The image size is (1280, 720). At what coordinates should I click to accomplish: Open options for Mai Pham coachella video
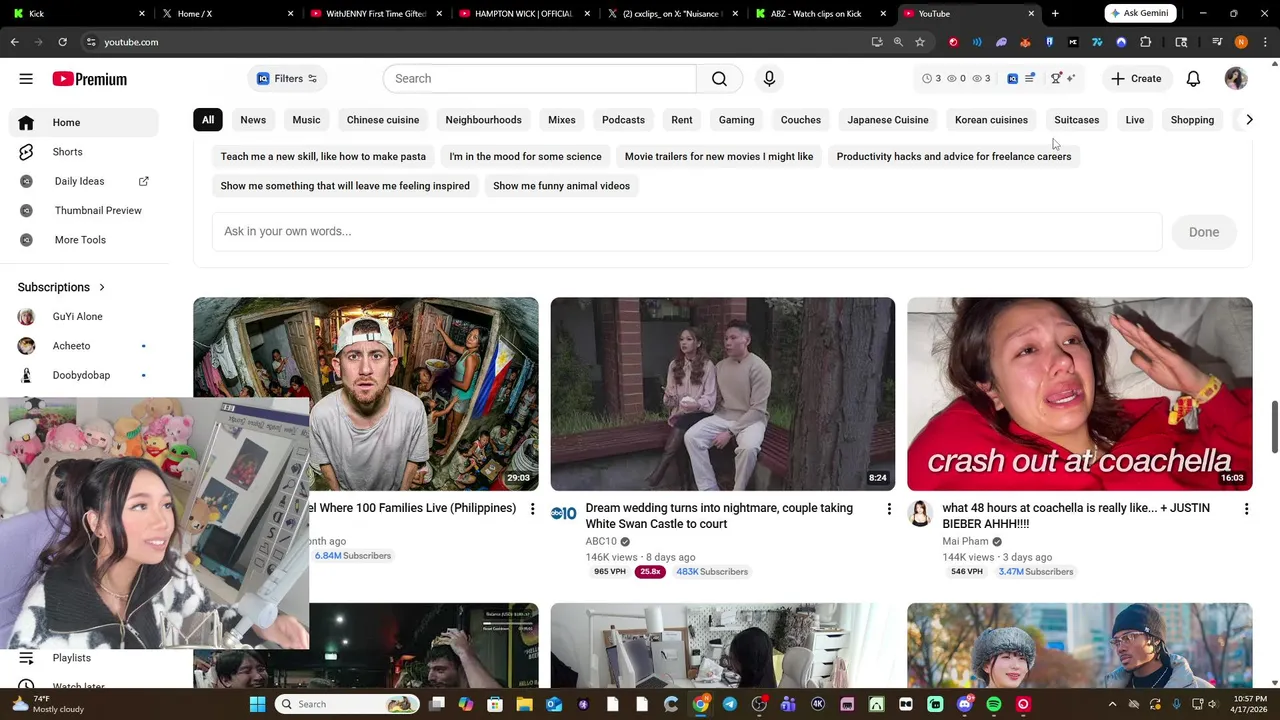click(x=1246, y=509)
